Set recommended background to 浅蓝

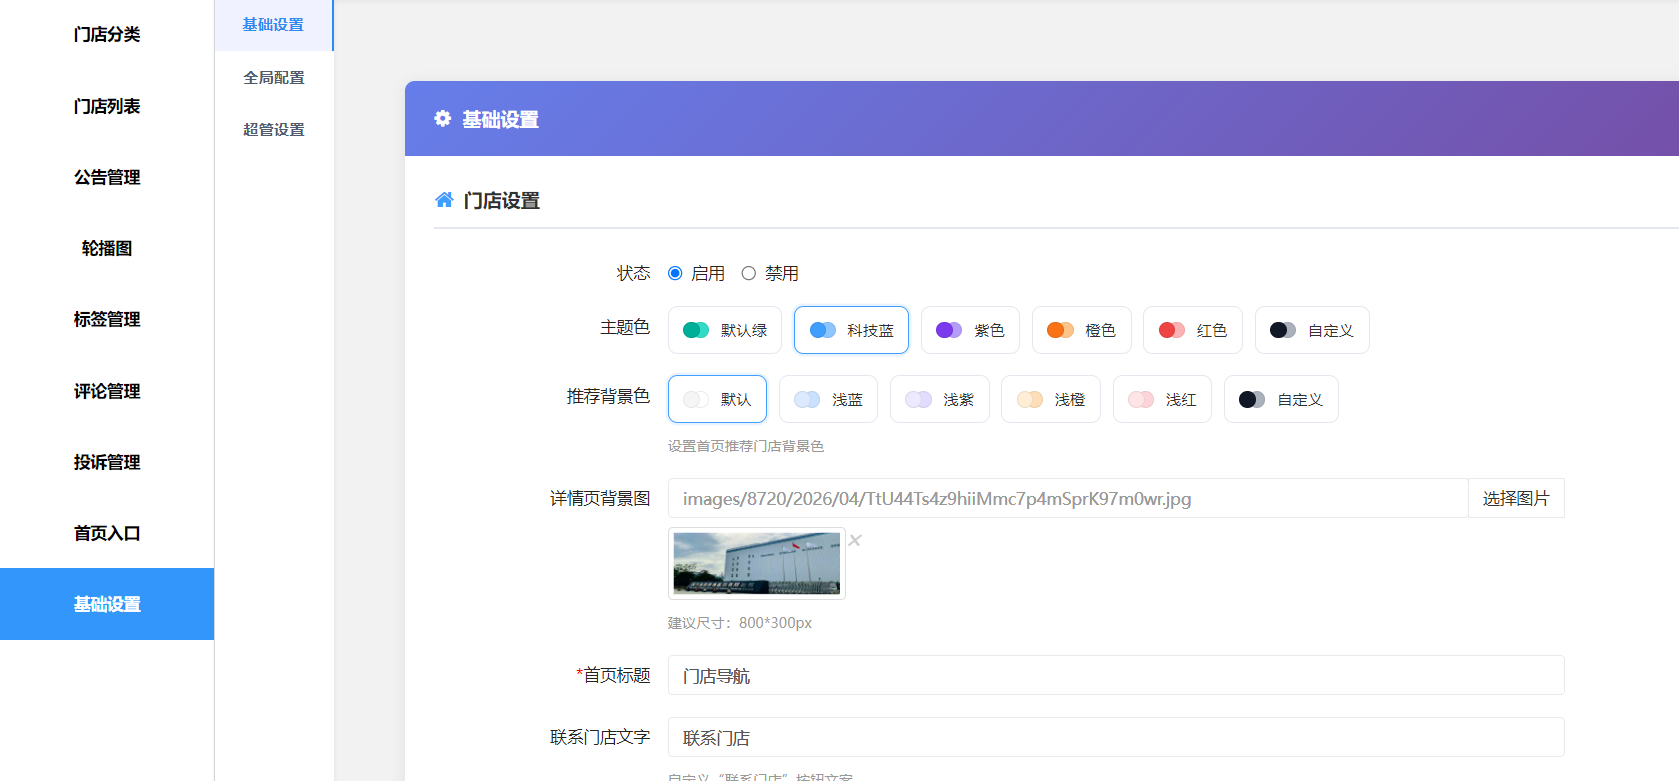[x=828, y=399]
